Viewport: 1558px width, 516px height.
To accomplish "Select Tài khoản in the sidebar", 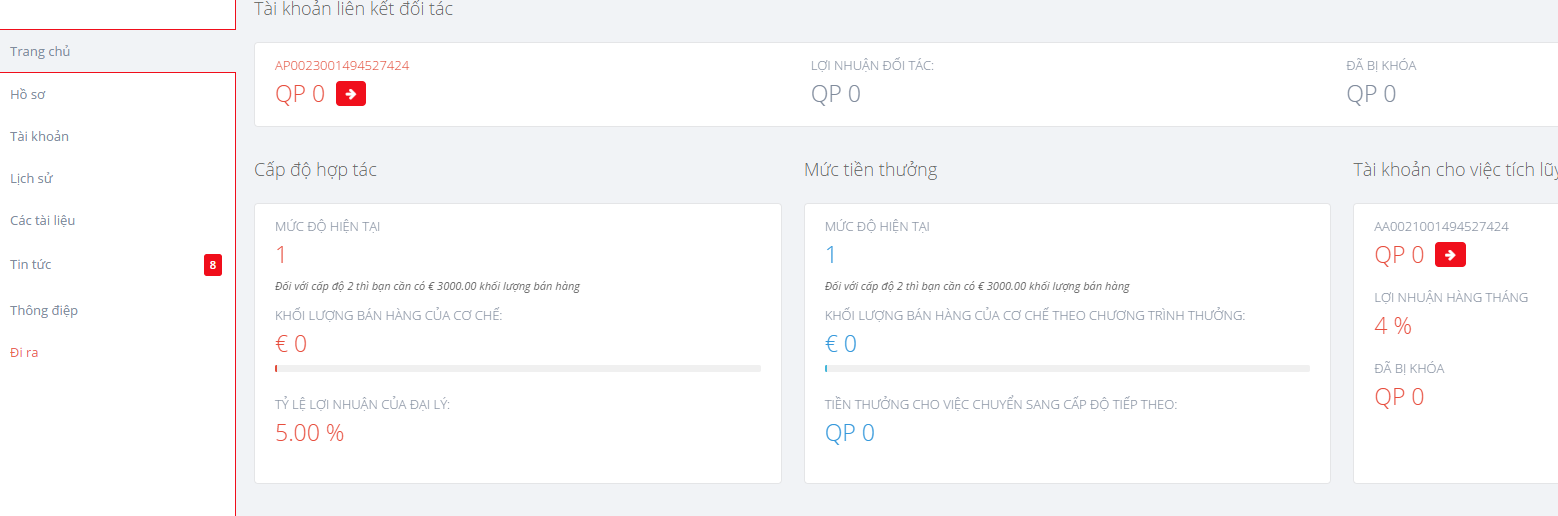I will (39, 136).
